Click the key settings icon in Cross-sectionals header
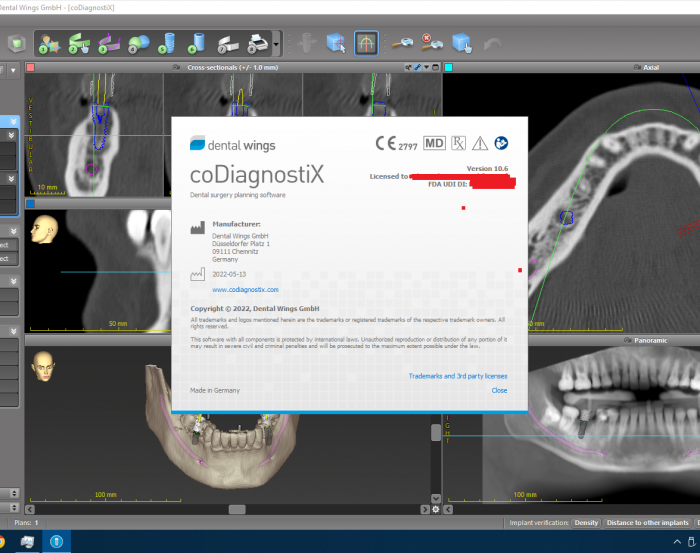 tap(408, 67)
